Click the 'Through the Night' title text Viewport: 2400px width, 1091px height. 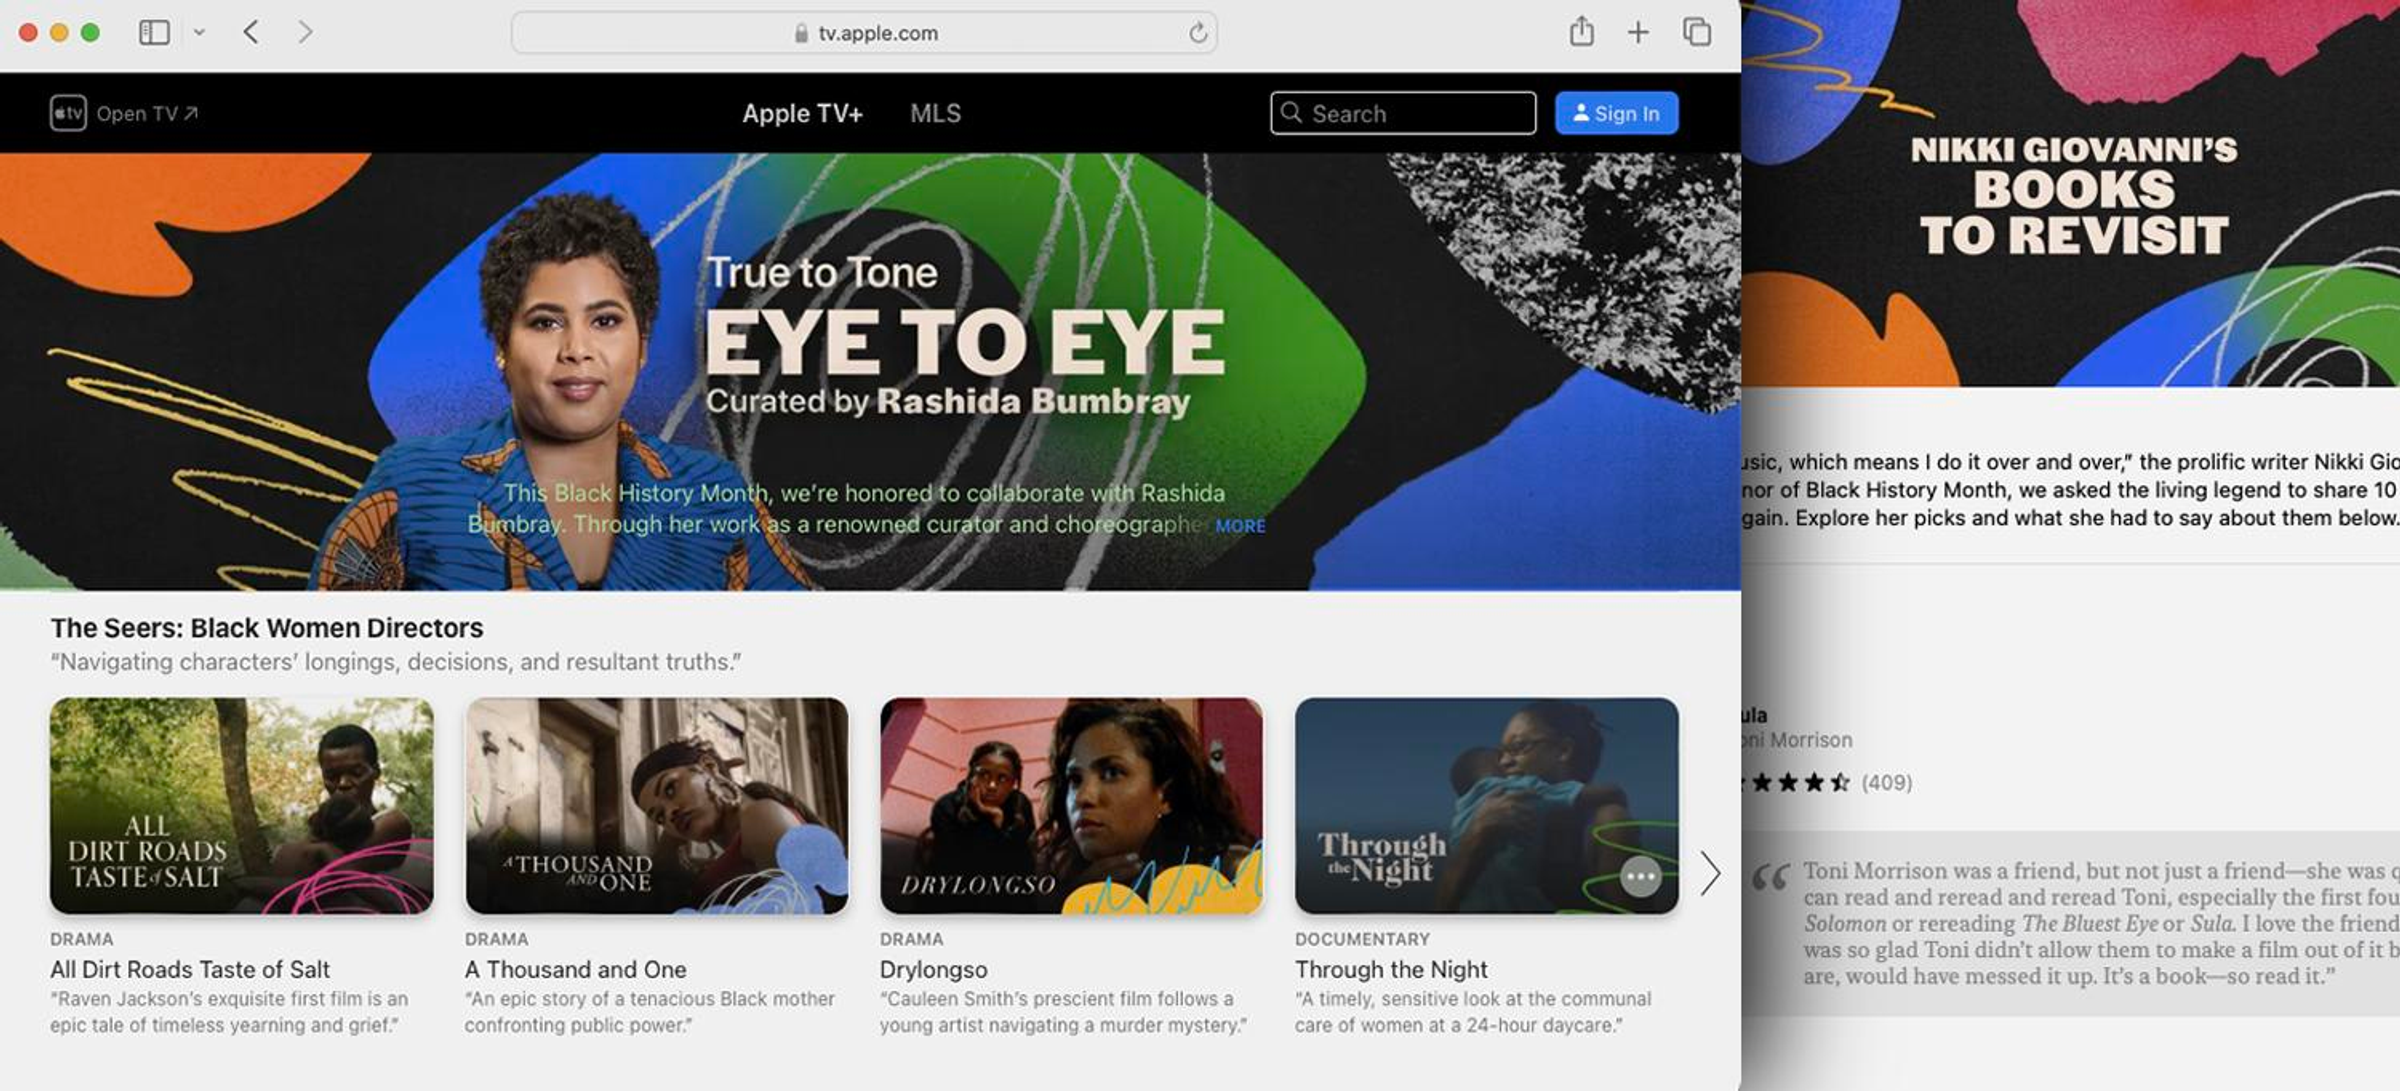point(1391,969)
